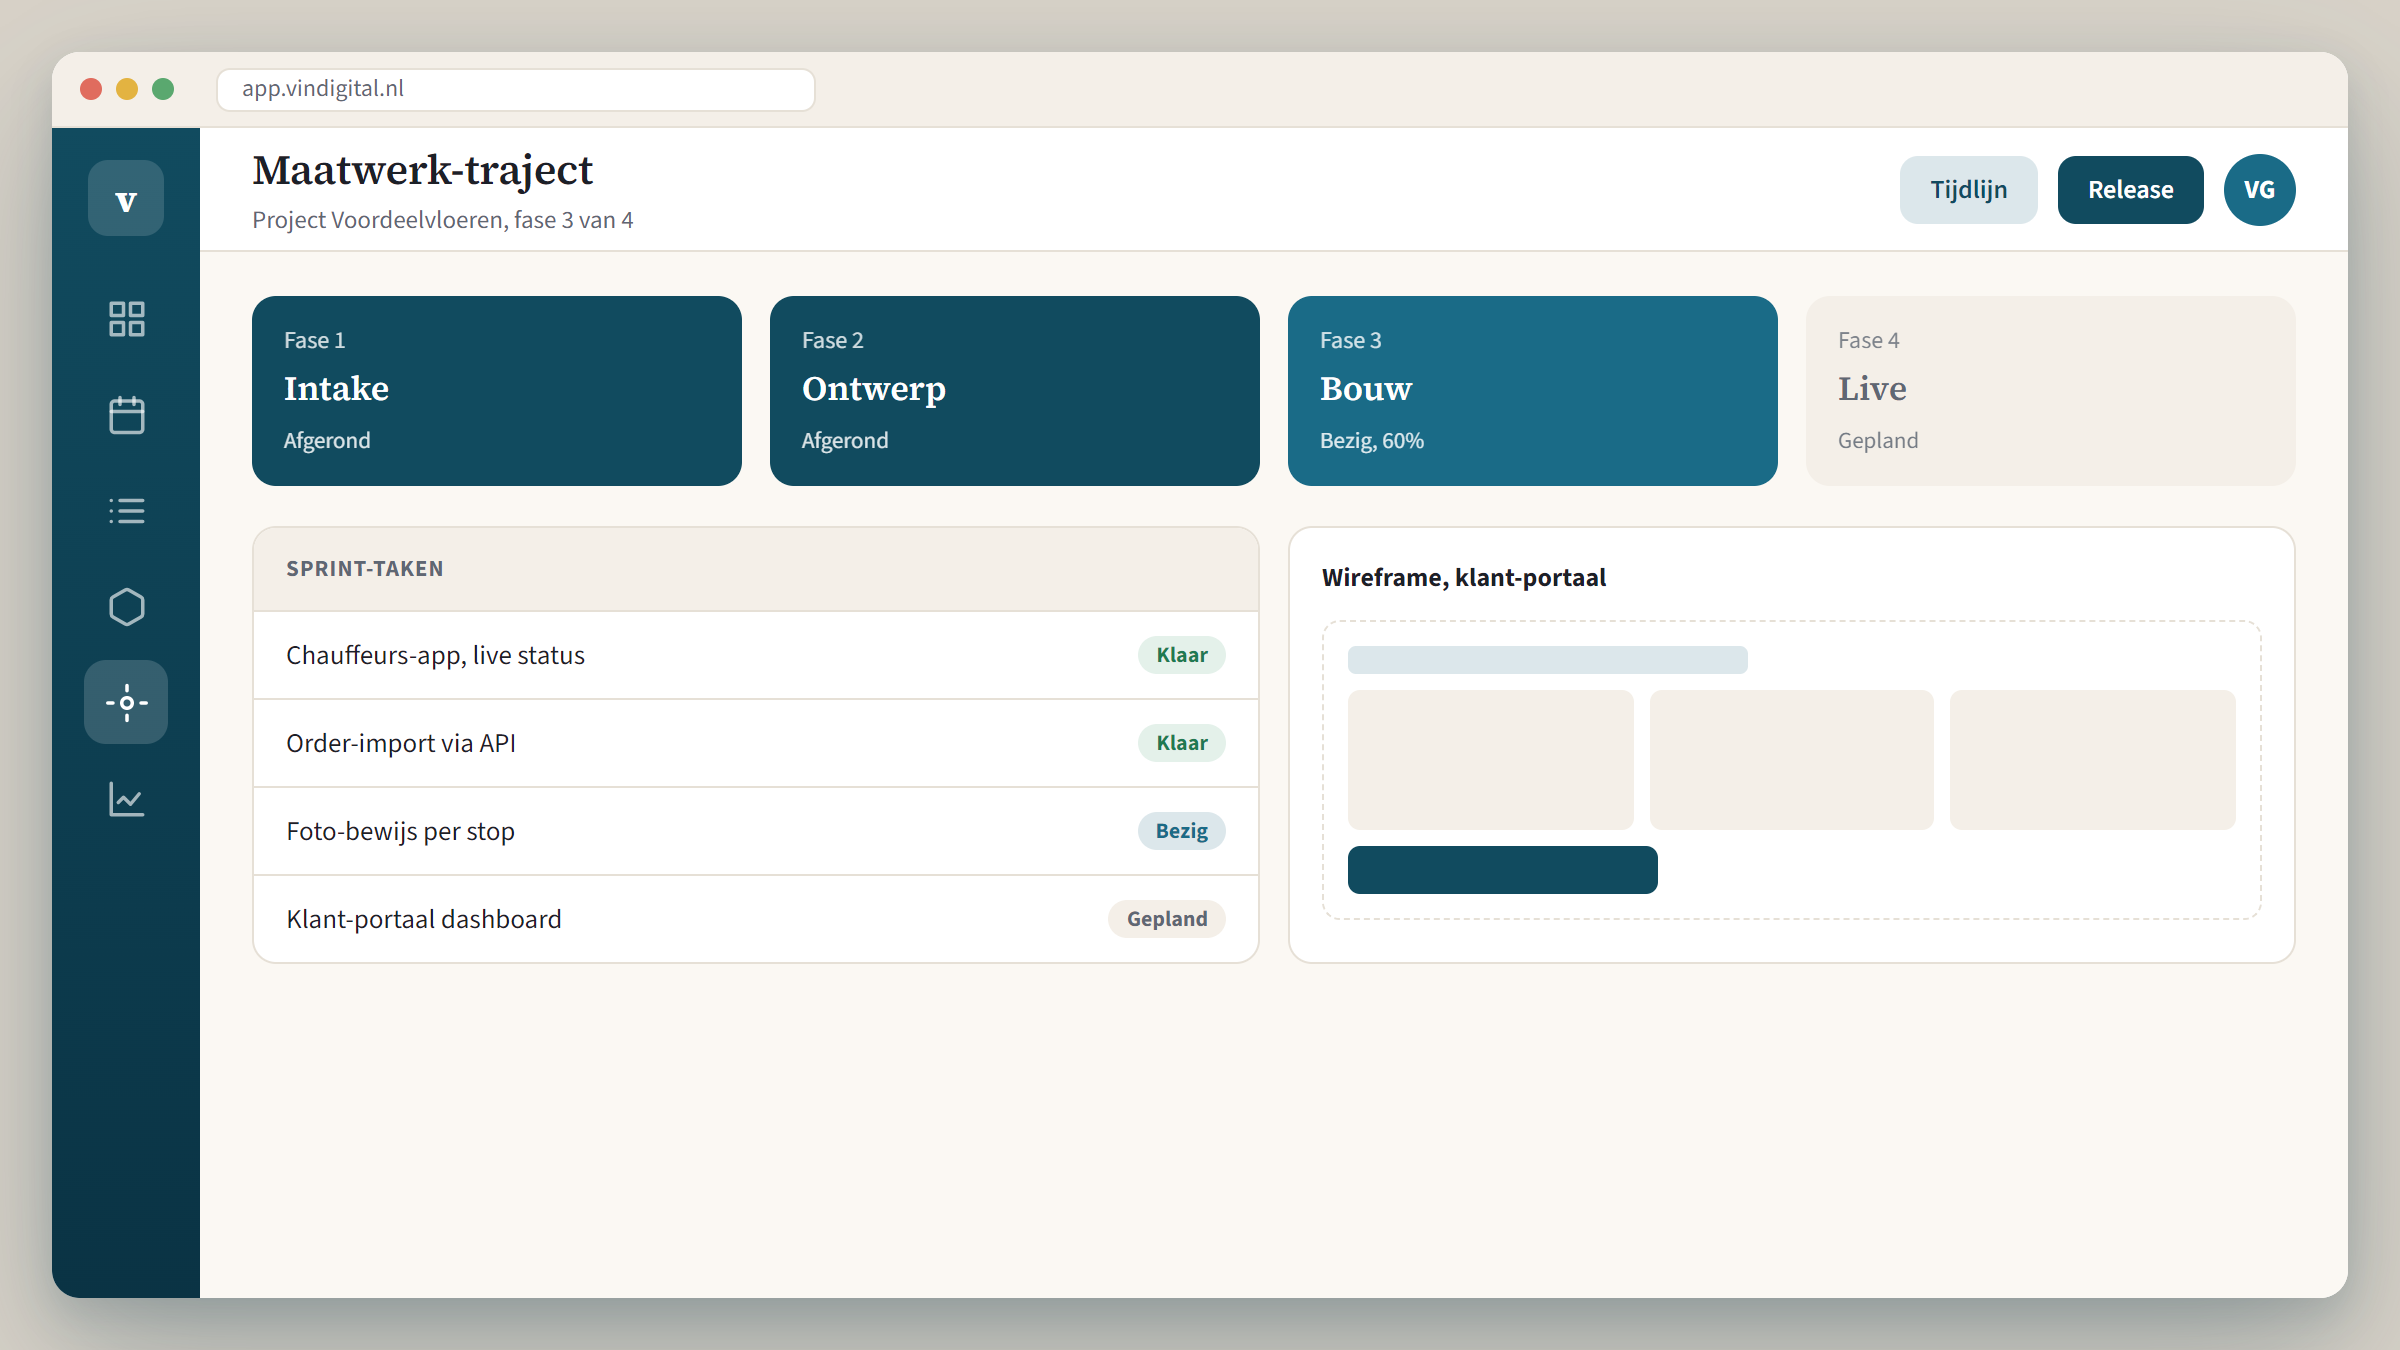The height and width of the screenshot is (1350, 2400).
Task: Select the Fase 3 Bouw card
Action: click(1533, 391)
